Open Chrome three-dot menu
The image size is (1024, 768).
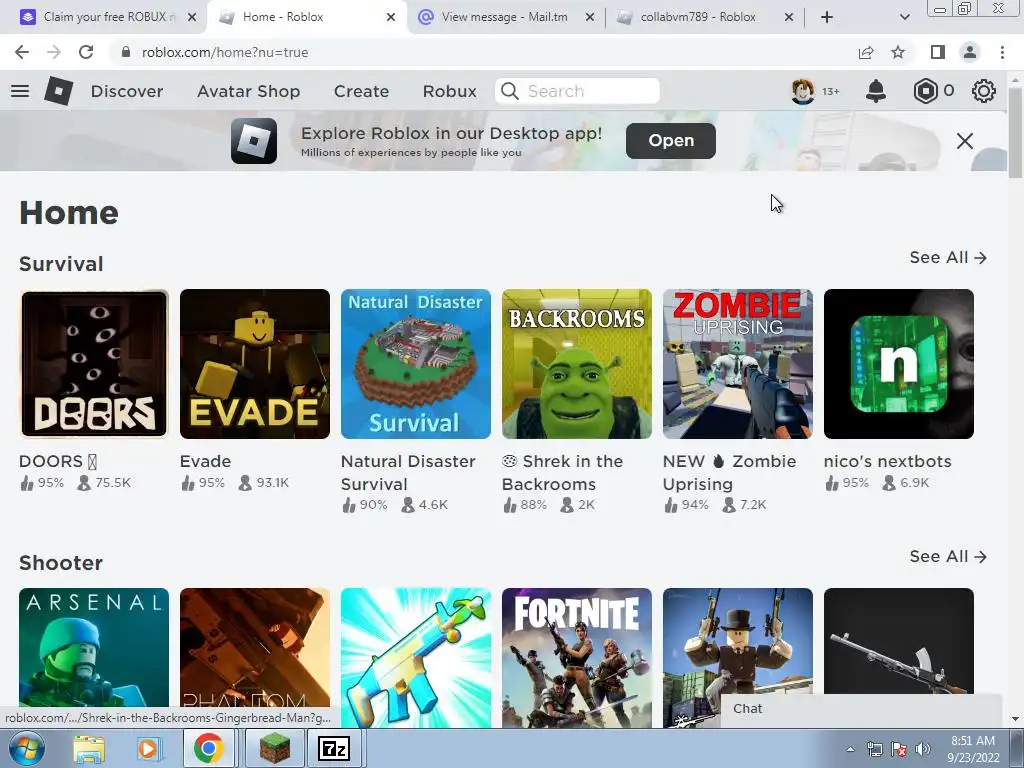[1002, 52]
